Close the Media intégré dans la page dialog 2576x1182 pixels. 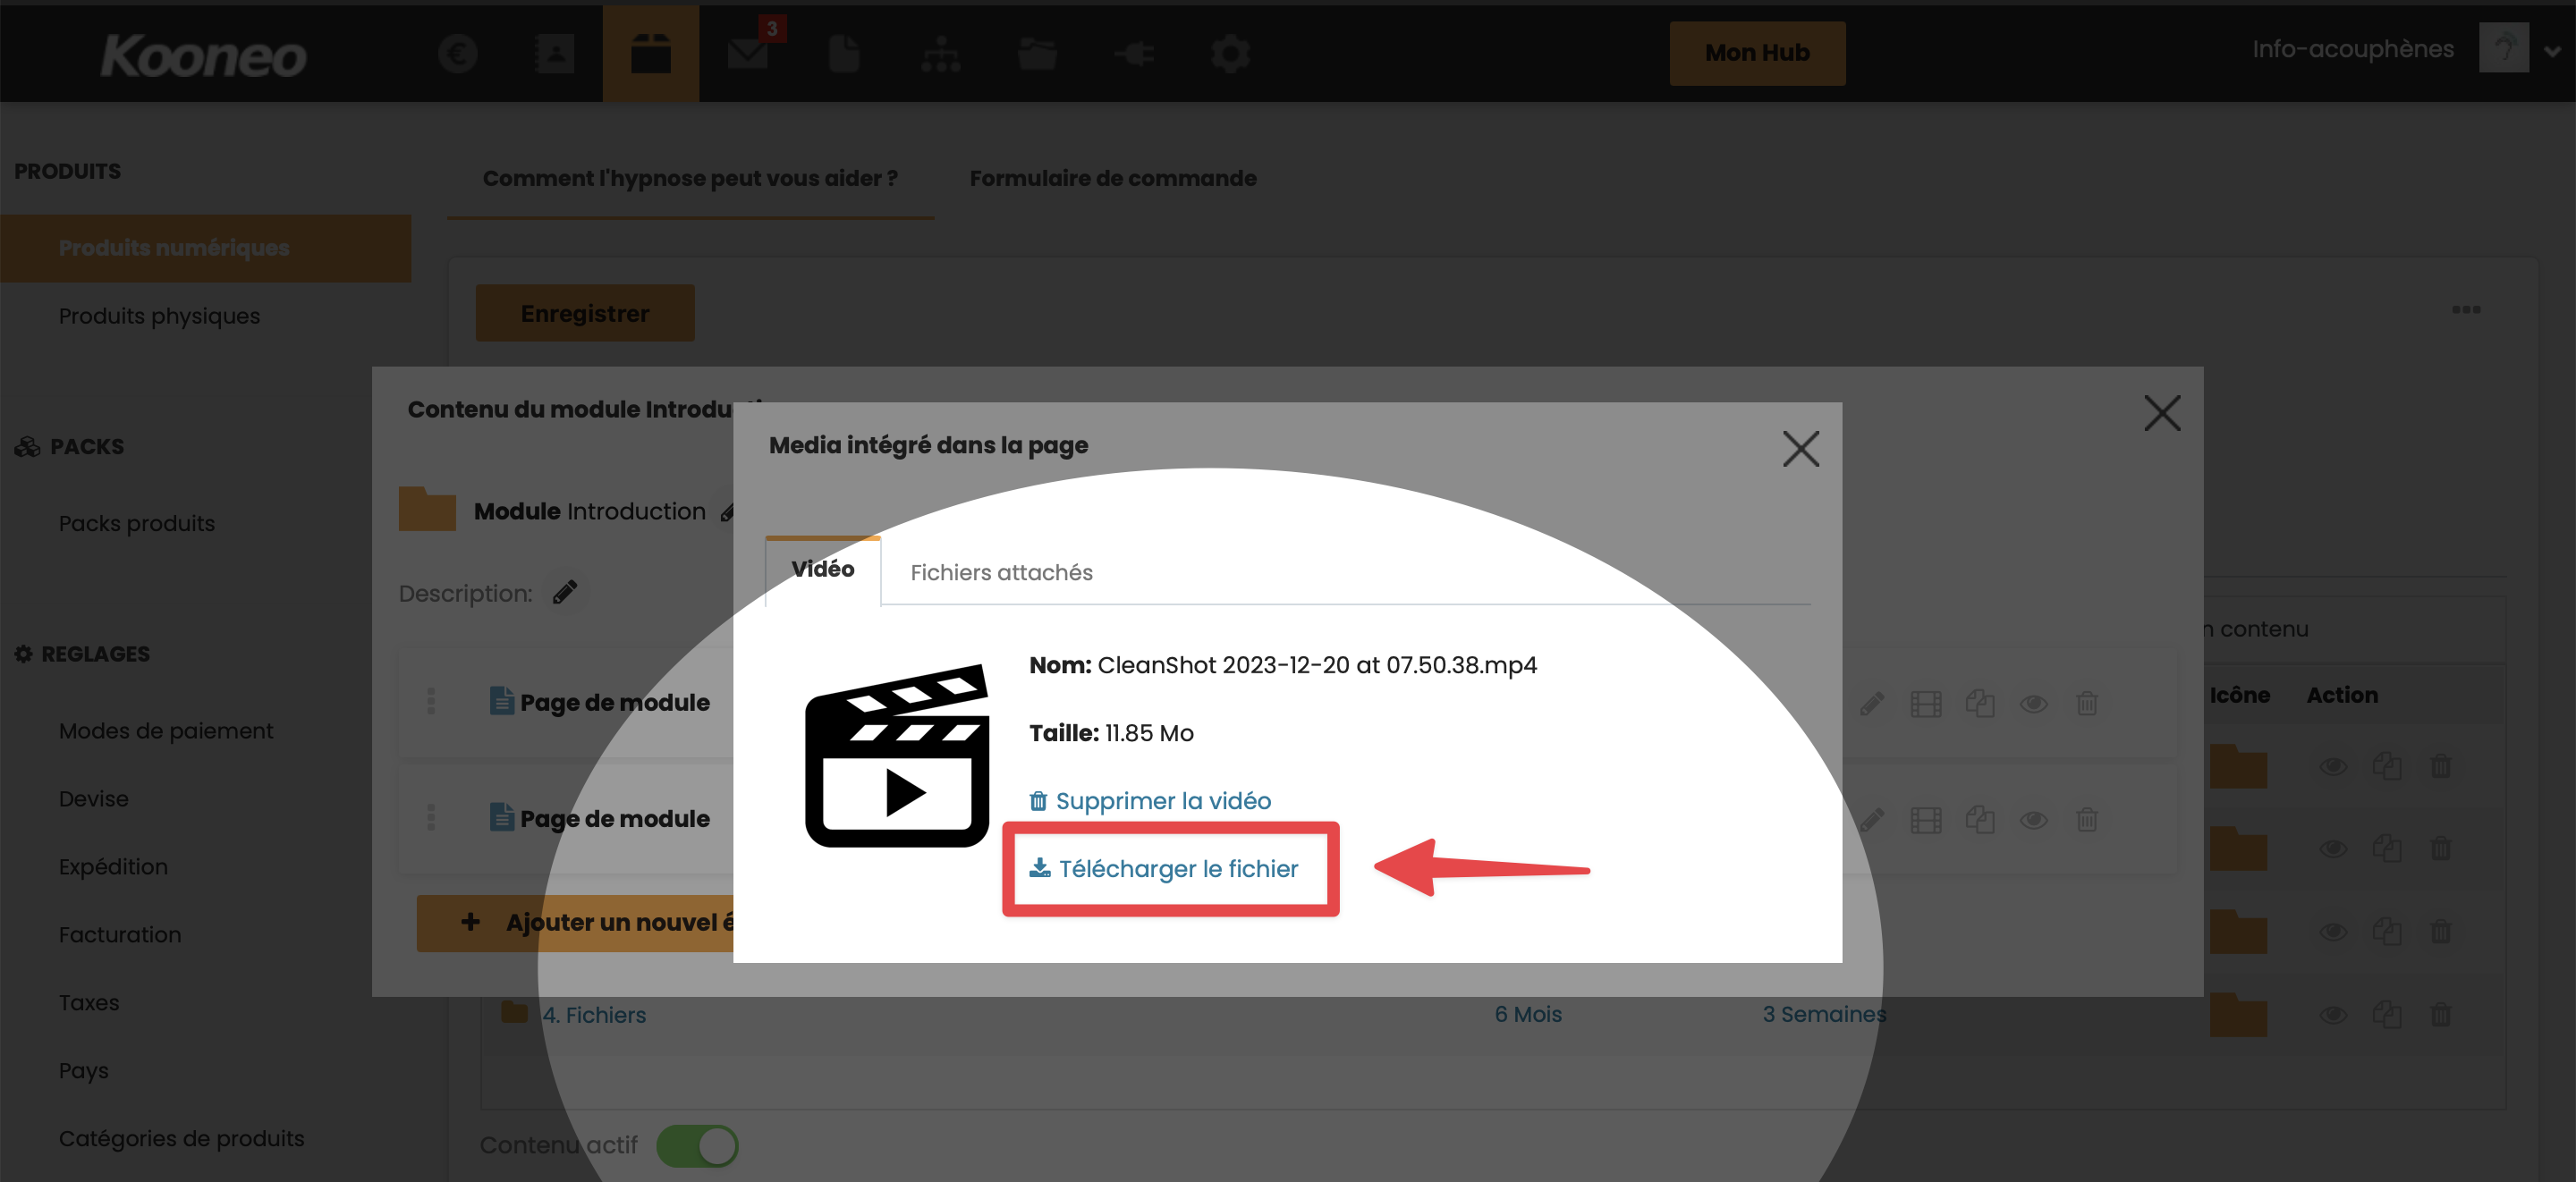pos(1800,449)
